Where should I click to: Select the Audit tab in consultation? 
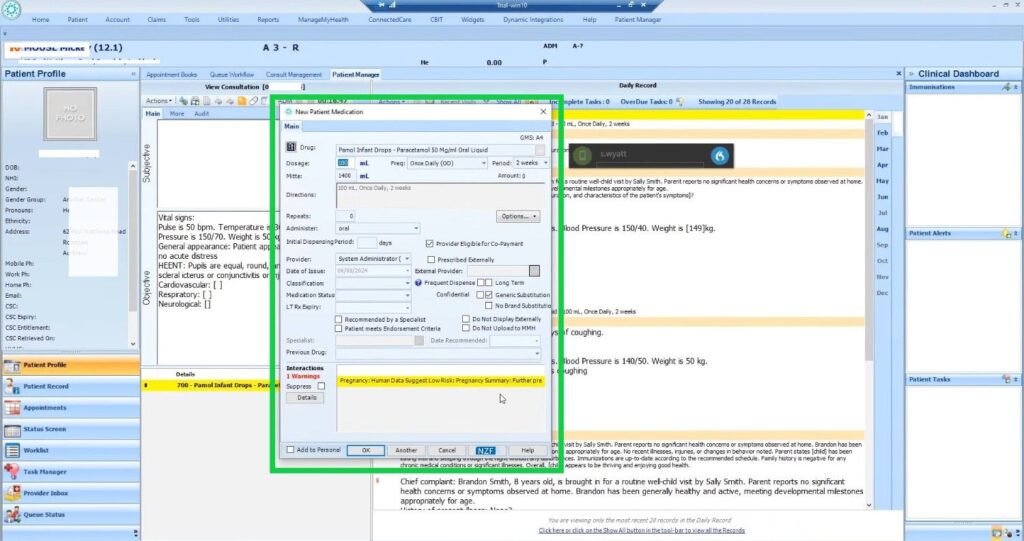pyautogui.click(x=202, y=114)
